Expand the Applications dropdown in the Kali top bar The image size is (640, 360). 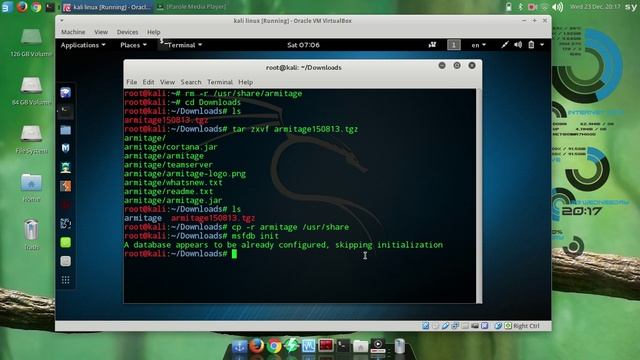tap(83, 45)
